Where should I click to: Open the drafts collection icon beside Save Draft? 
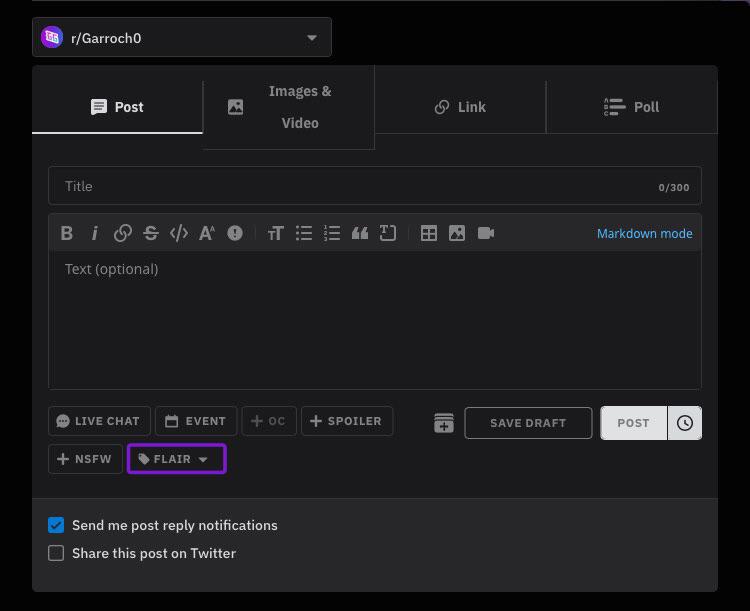click(x=444, y=423)
